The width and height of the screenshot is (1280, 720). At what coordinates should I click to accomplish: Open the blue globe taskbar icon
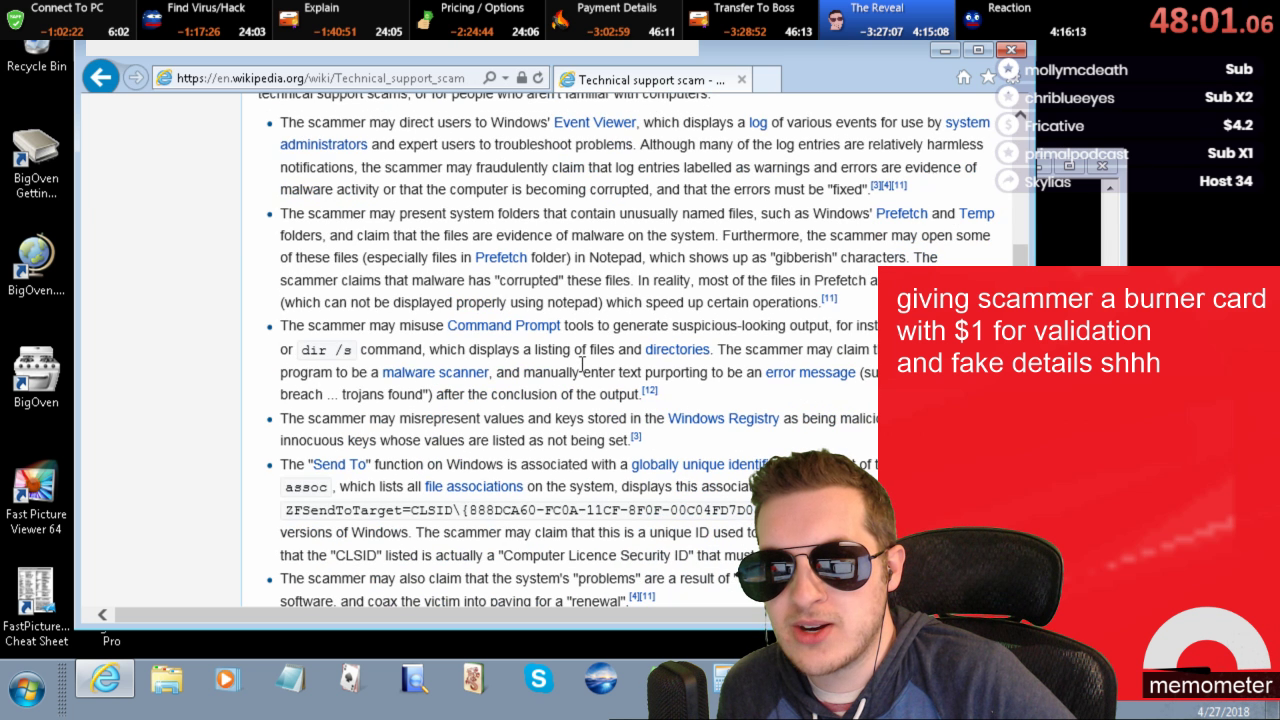600,680
